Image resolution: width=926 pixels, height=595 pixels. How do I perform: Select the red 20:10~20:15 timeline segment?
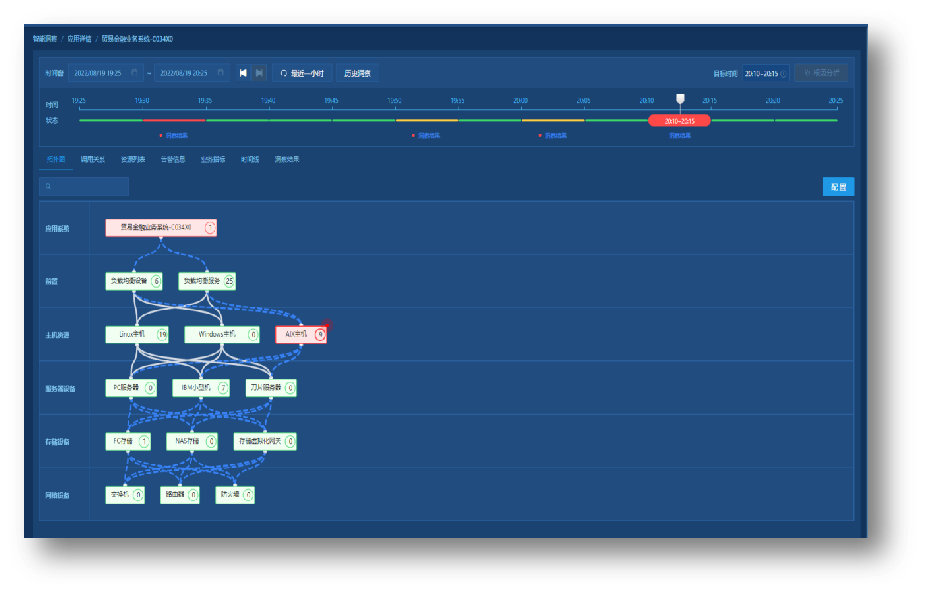click(679, 120)
